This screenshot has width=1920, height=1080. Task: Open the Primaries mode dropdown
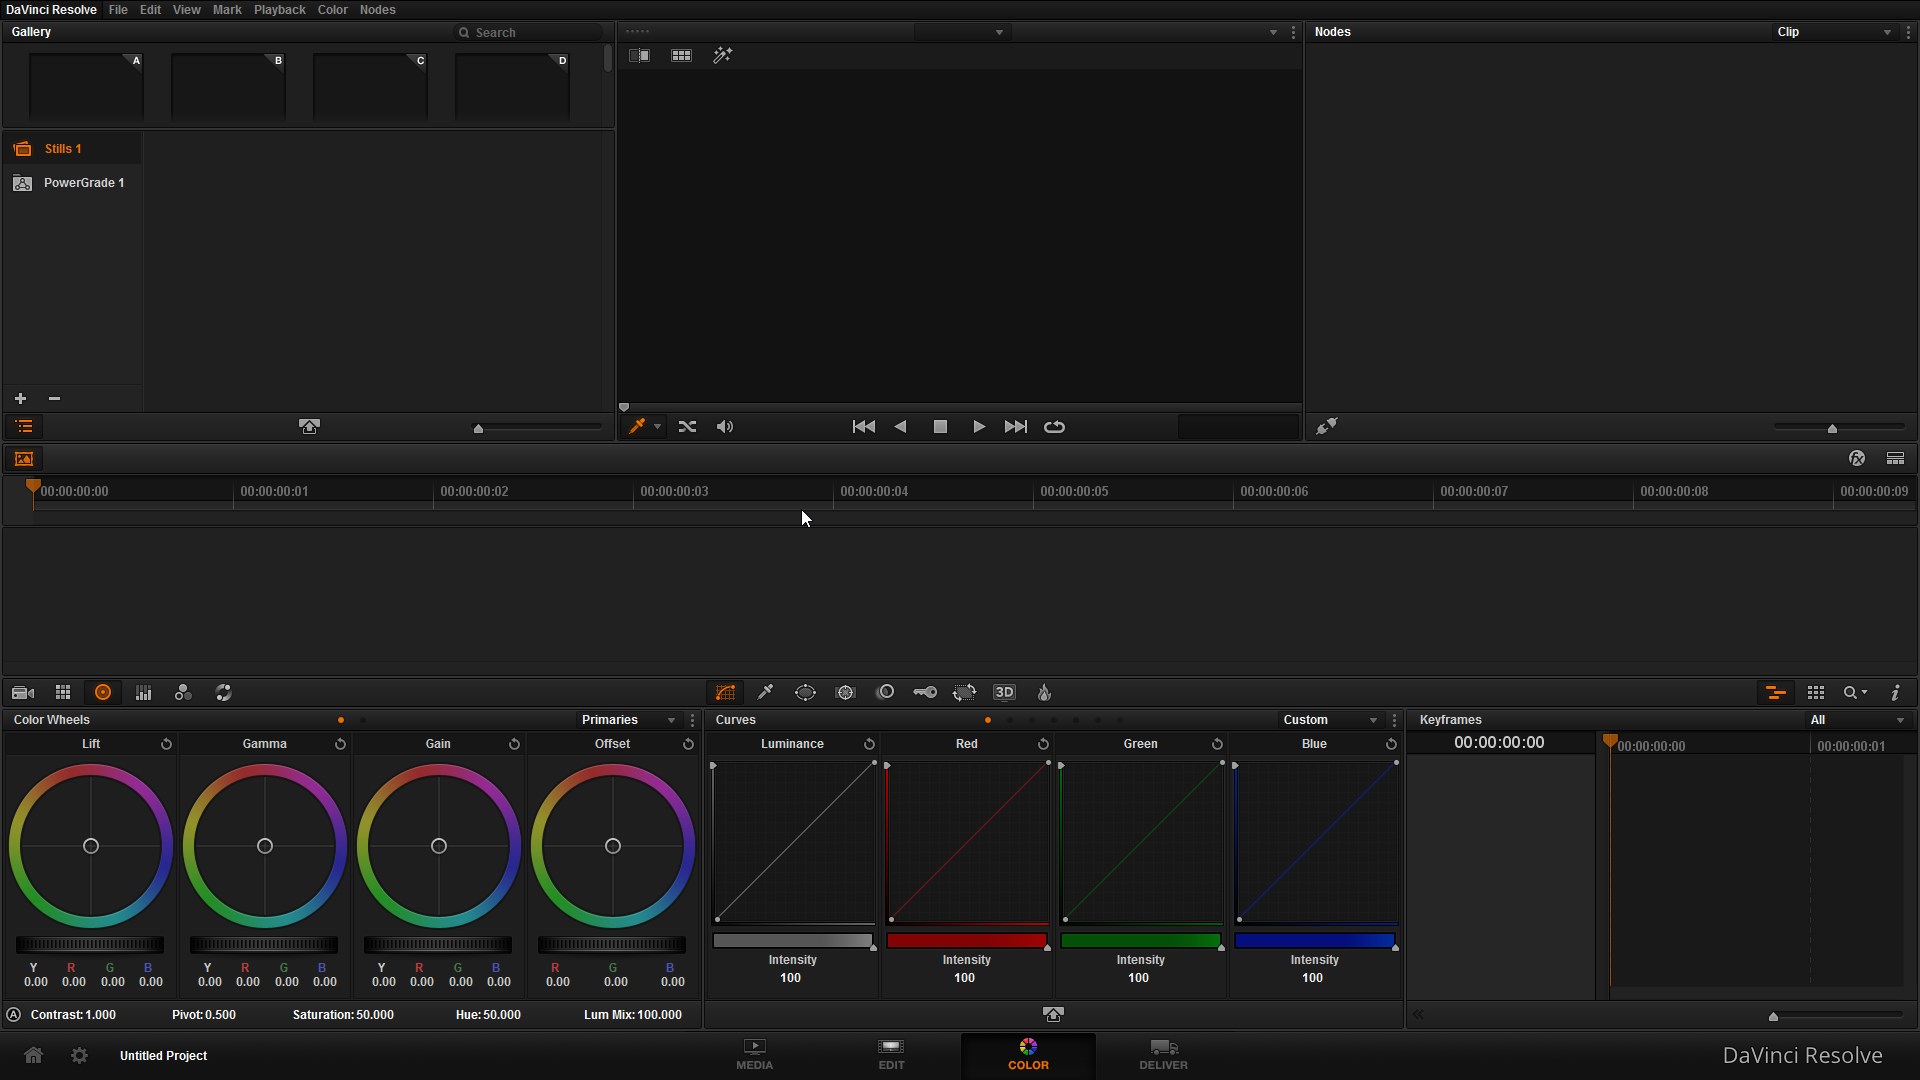630,720
